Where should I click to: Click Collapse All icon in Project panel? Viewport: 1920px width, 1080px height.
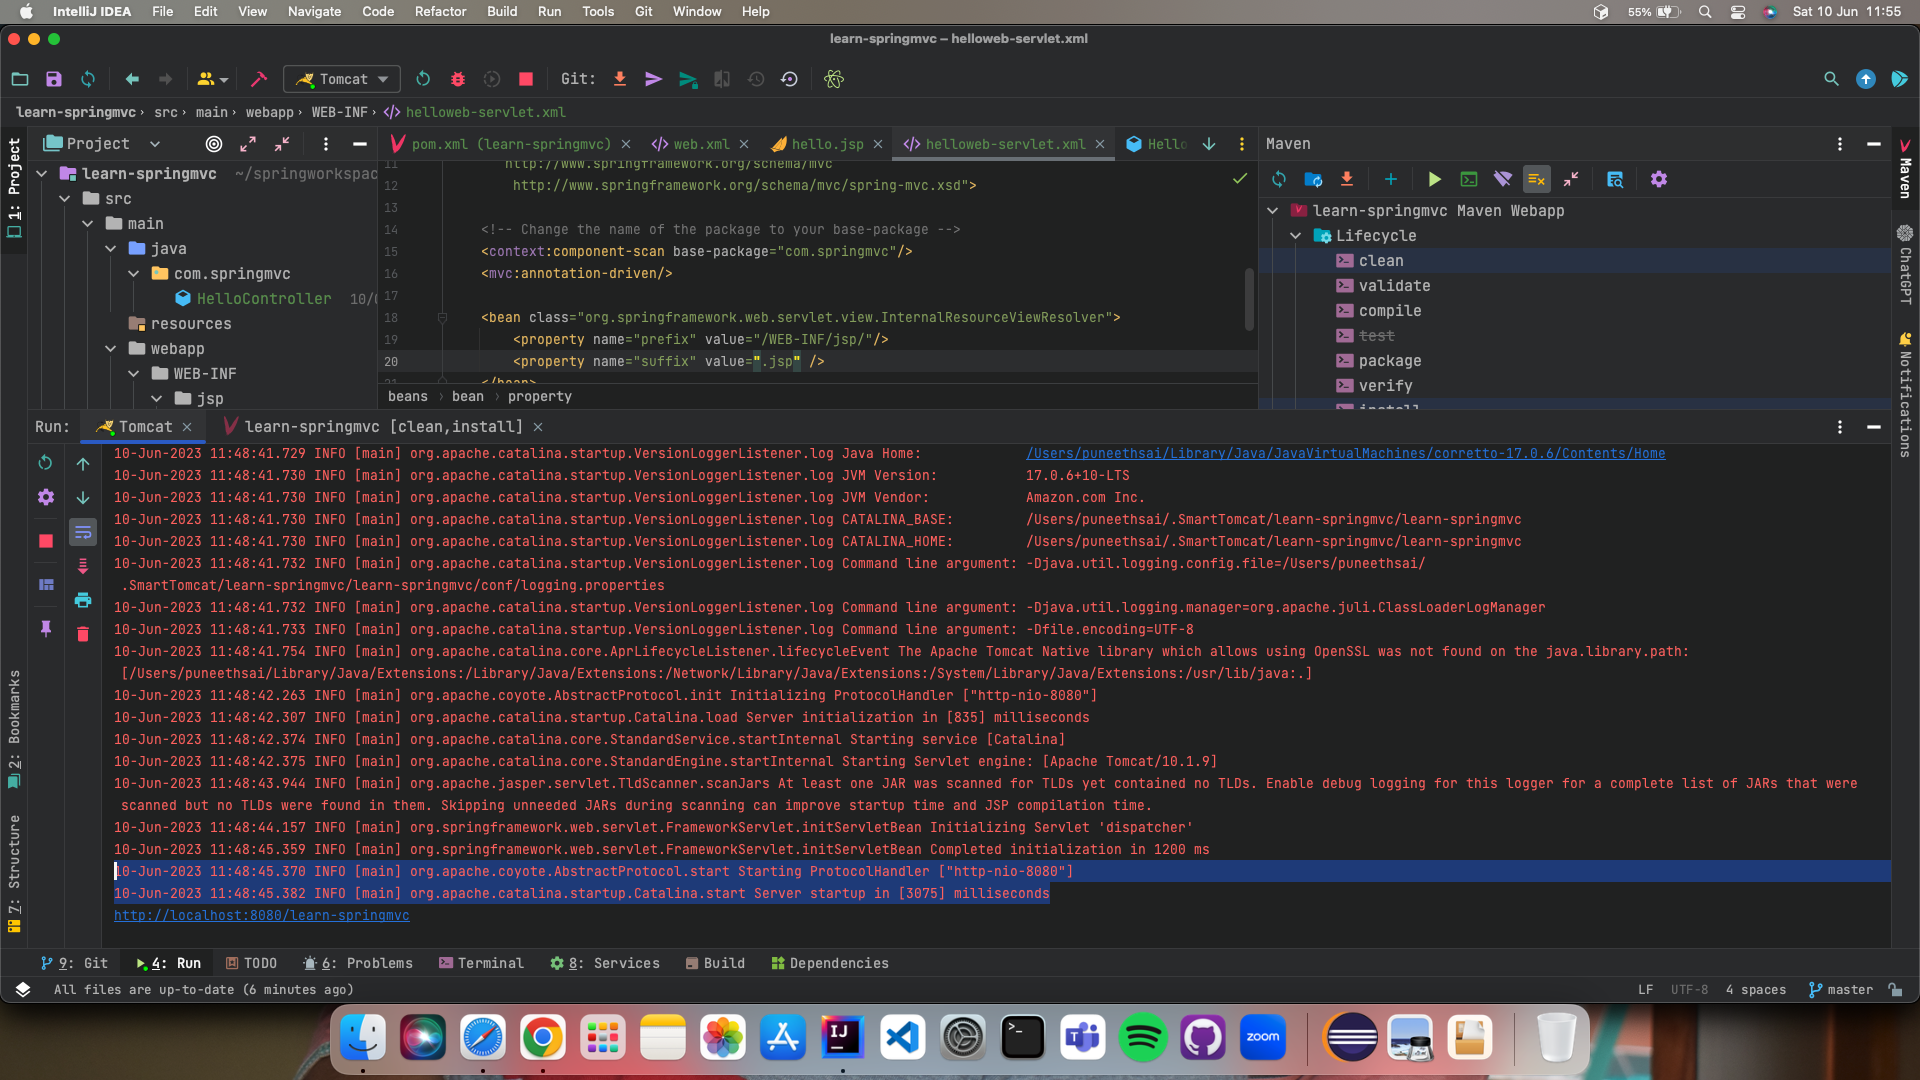pos(282,144)
